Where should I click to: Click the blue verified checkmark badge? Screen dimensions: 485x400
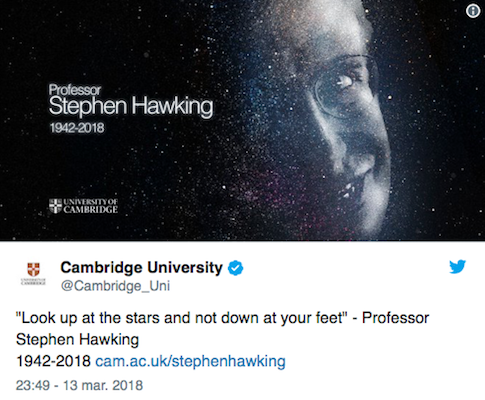pyautogui.click(x=235, y=268)
